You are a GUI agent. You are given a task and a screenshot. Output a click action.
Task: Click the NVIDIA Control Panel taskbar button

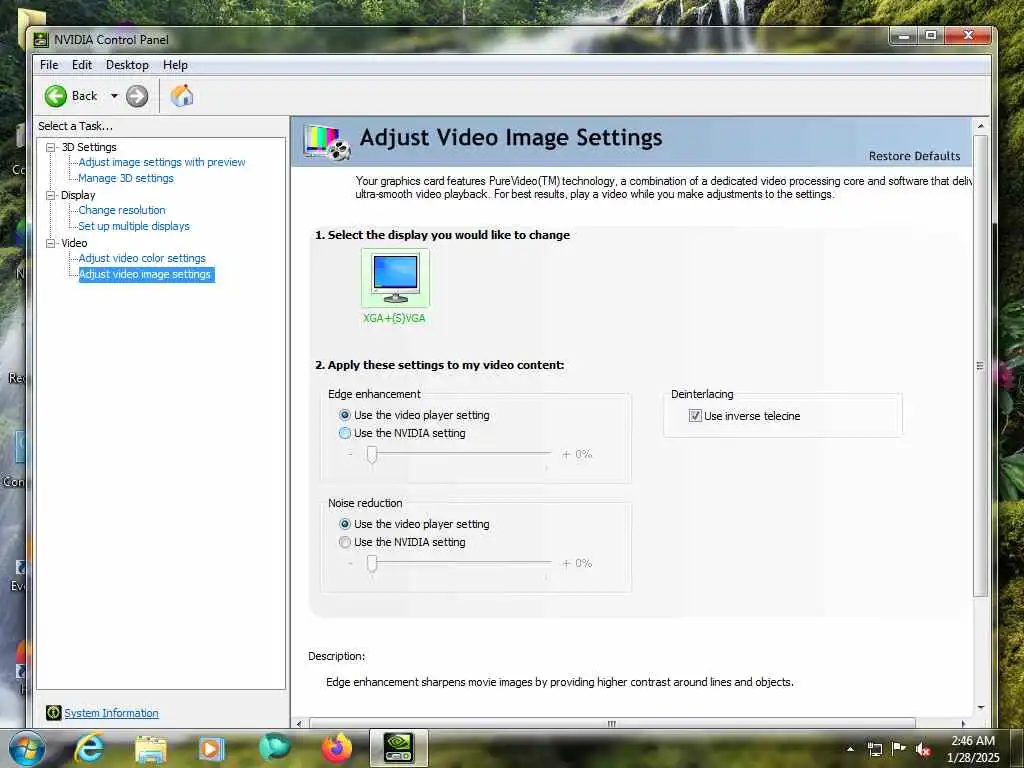tap(398, 748)
